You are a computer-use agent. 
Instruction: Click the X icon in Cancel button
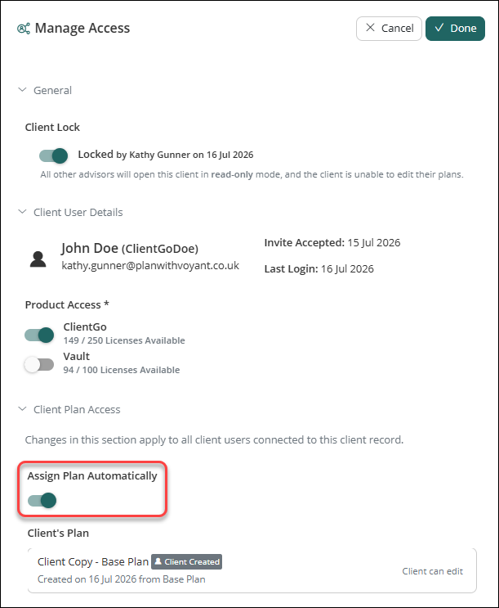click(x=370, y=28)
